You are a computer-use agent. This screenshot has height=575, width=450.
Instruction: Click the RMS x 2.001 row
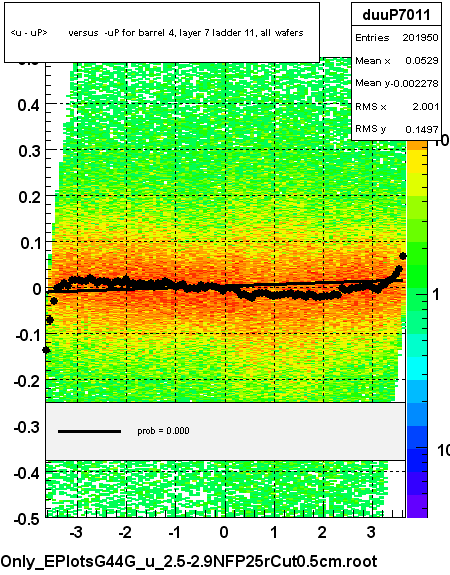tap(396, 106)
